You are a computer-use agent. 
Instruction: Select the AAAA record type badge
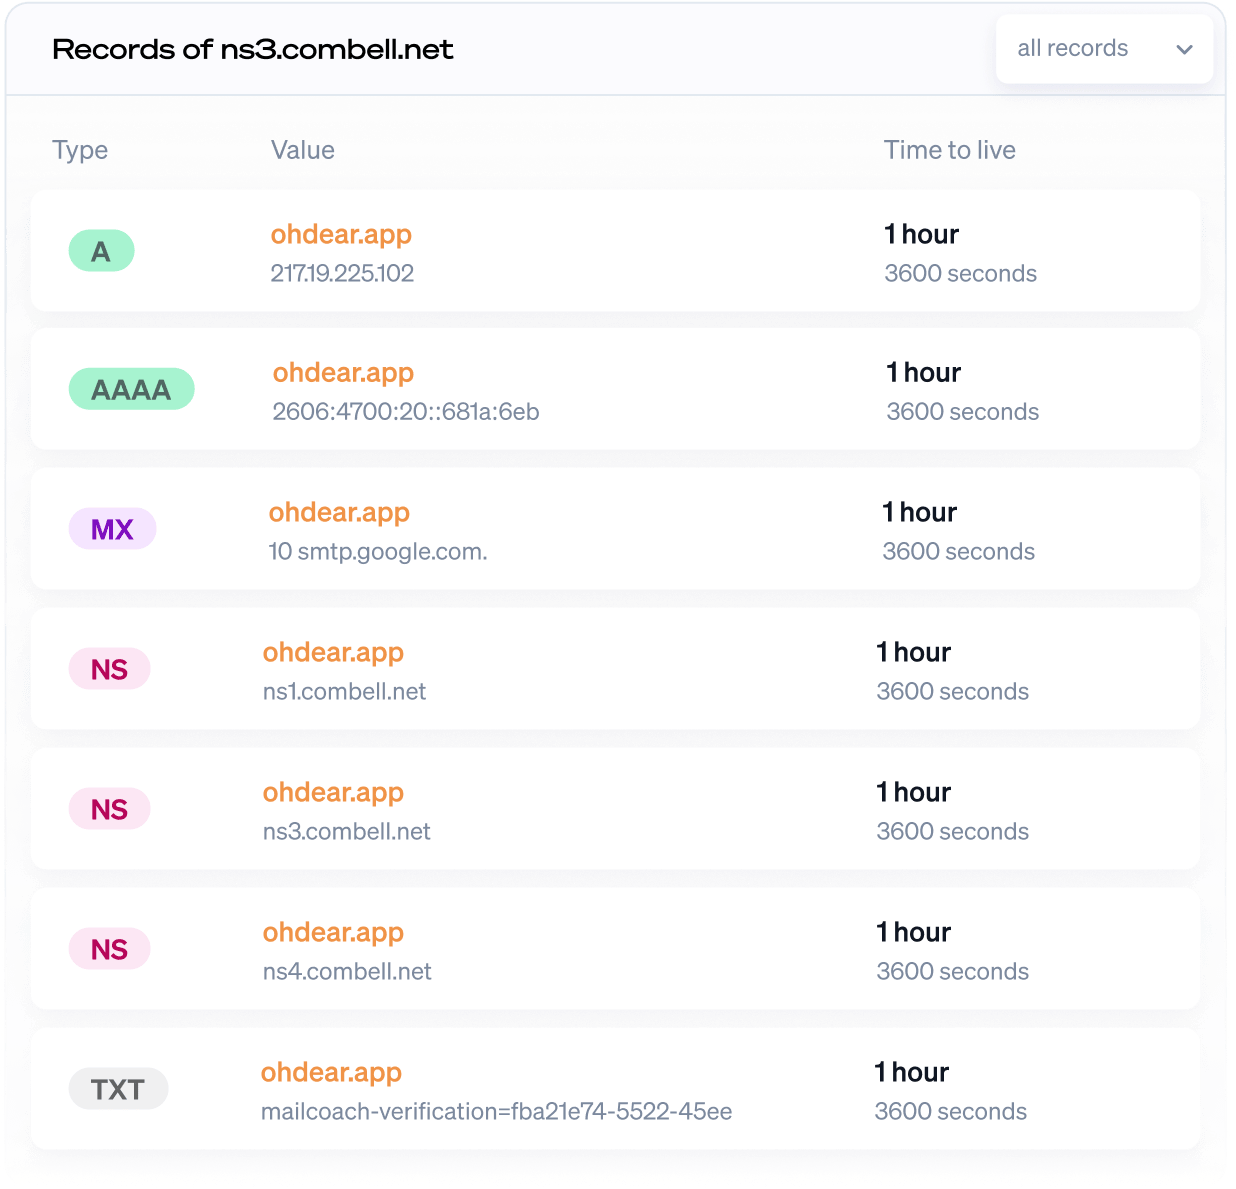coord(131,389)
